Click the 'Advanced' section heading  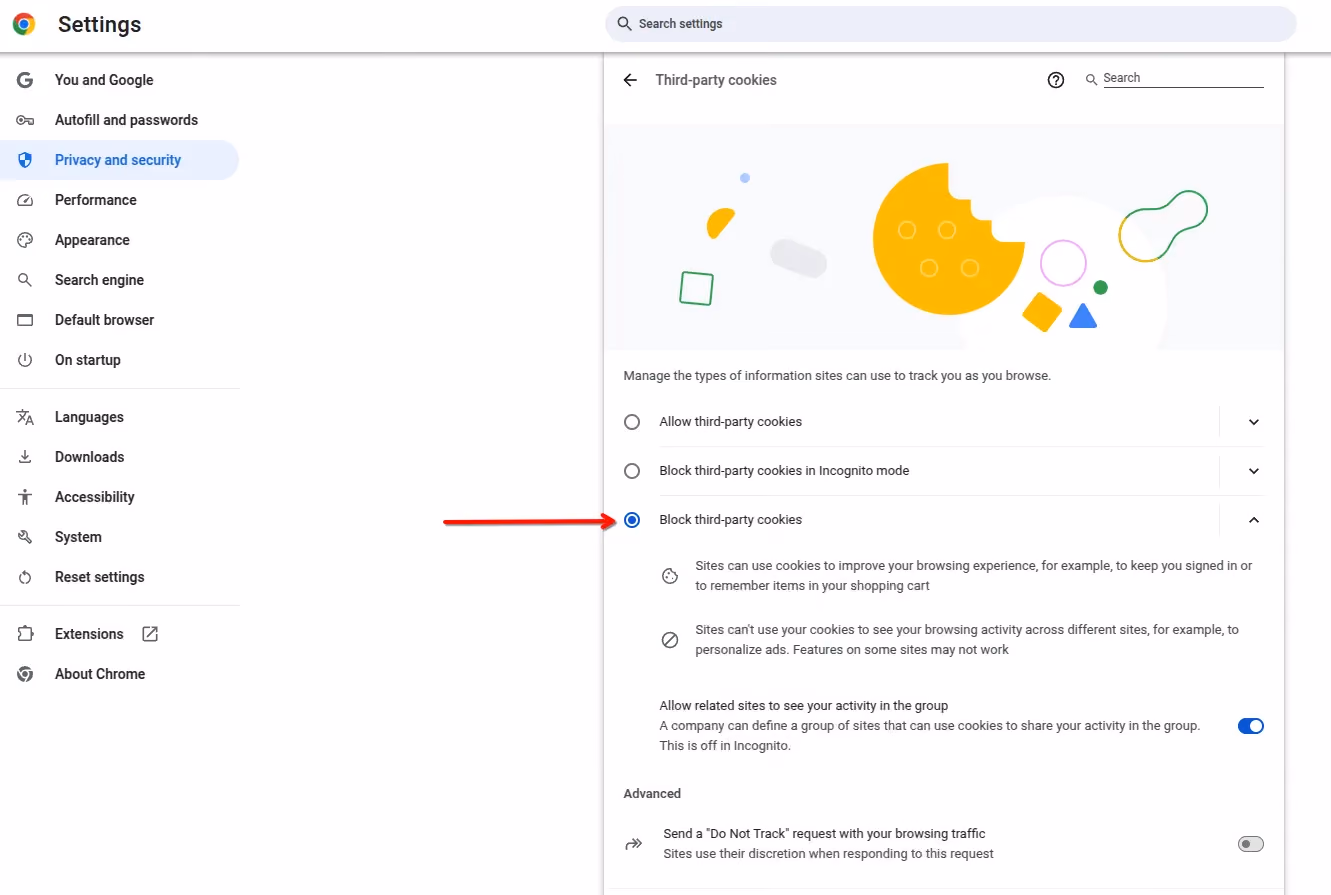click(x=652, y=794)
